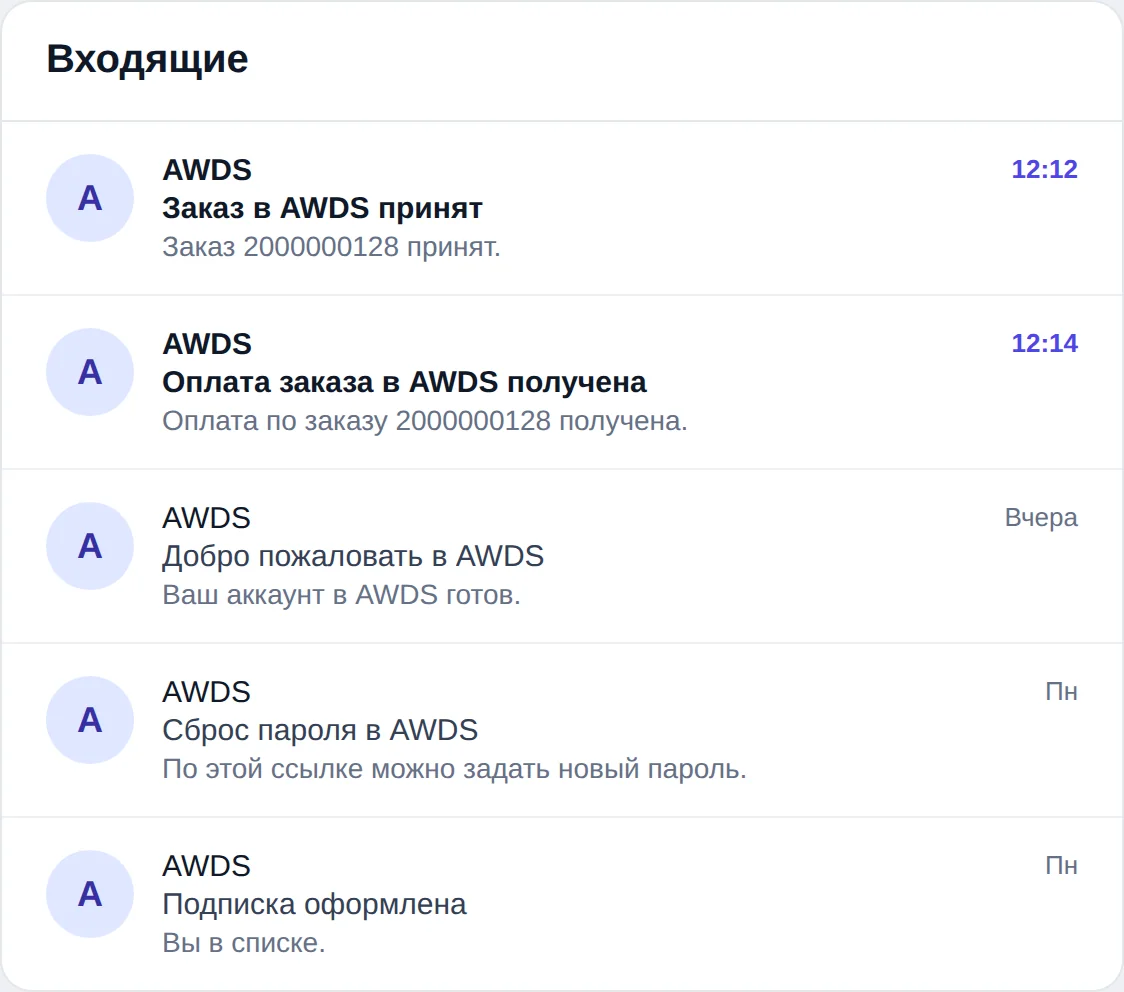Open the email 'Оплата заказа в AWDS получена'

click(x=562, y=382)
